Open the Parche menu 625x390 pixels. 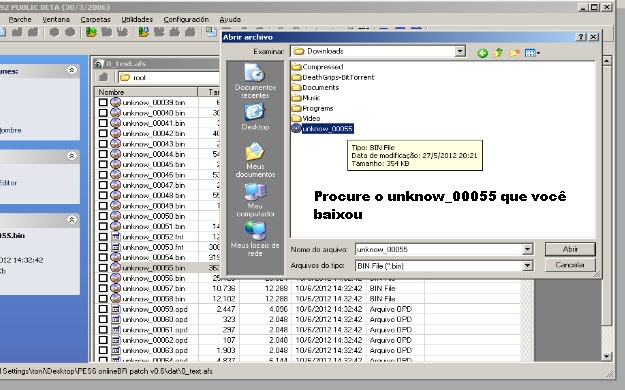(x=20, y=19)
